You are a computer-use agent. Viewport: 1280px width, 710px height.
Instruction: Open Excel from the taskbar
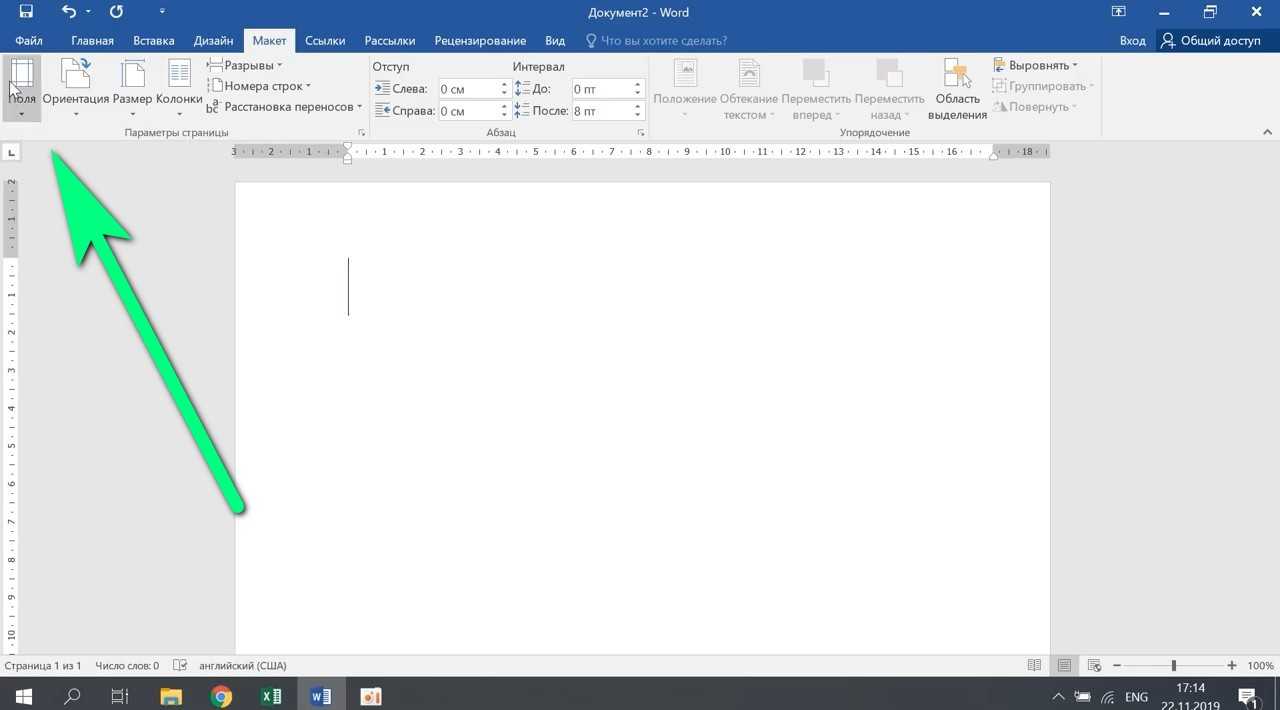(271, 696)
